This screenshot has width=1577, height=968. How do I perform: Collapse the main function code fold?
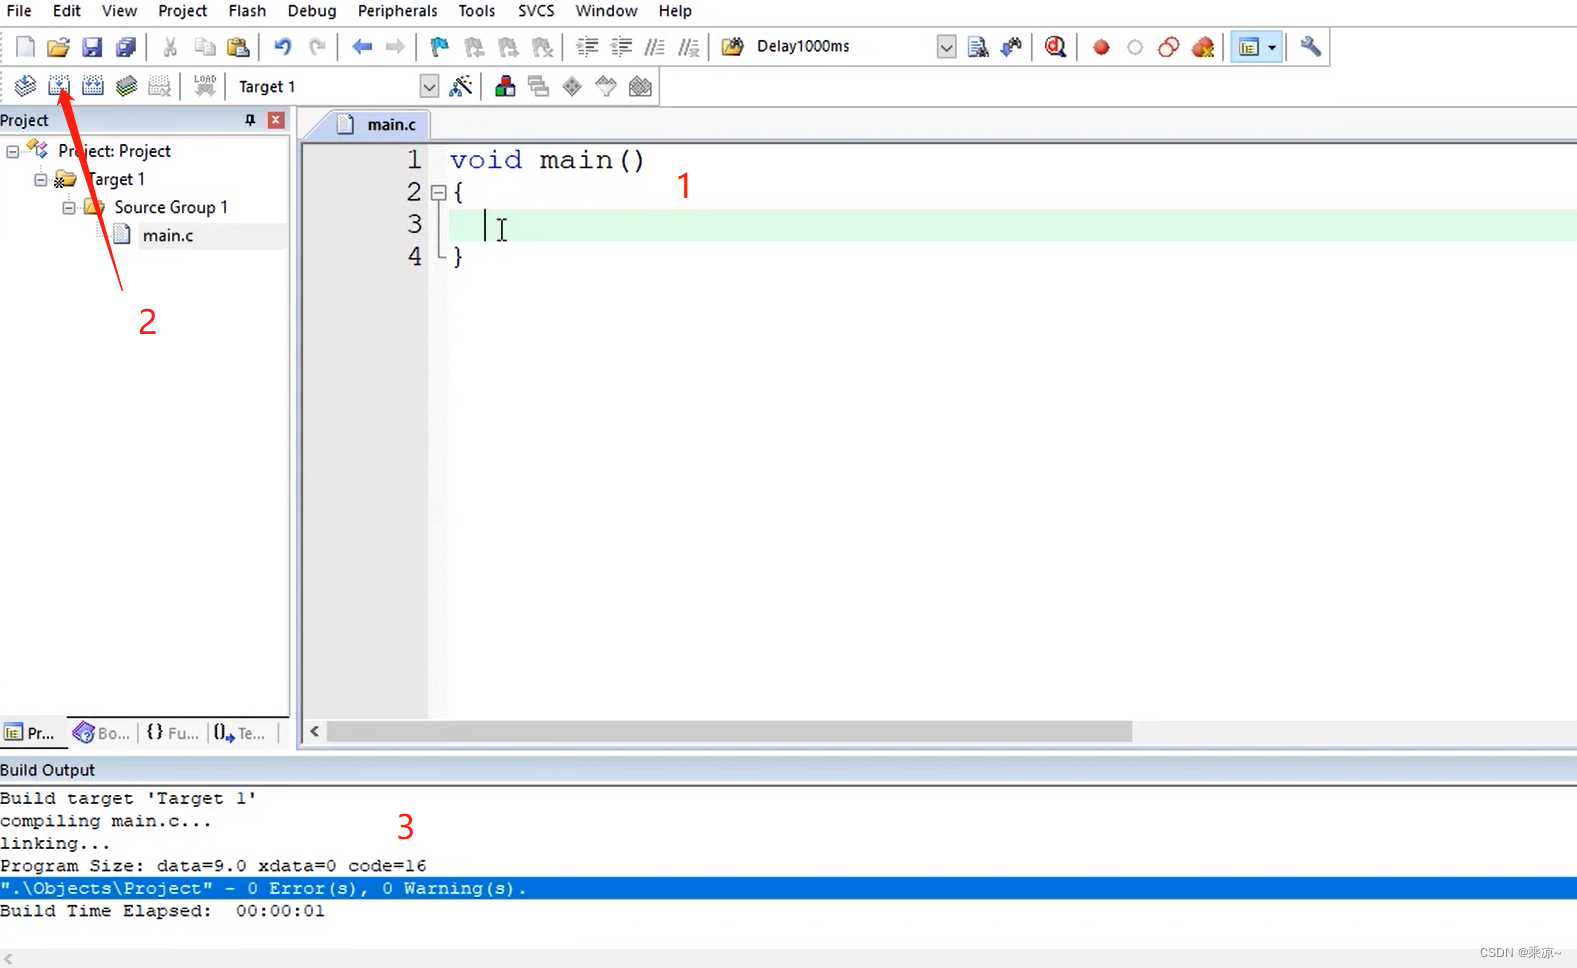coord(438,192)
